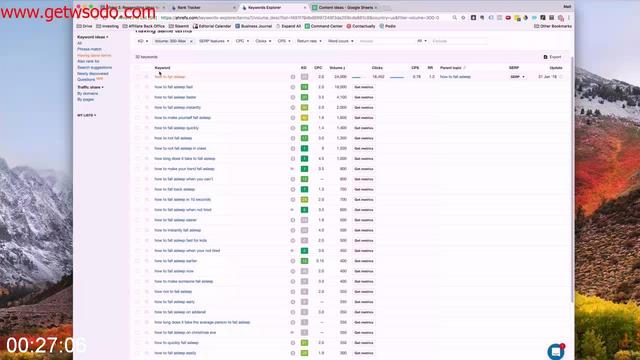Open the Contactually bookmark
Screen dimensions: 640x360
click(x=361, y=26)
